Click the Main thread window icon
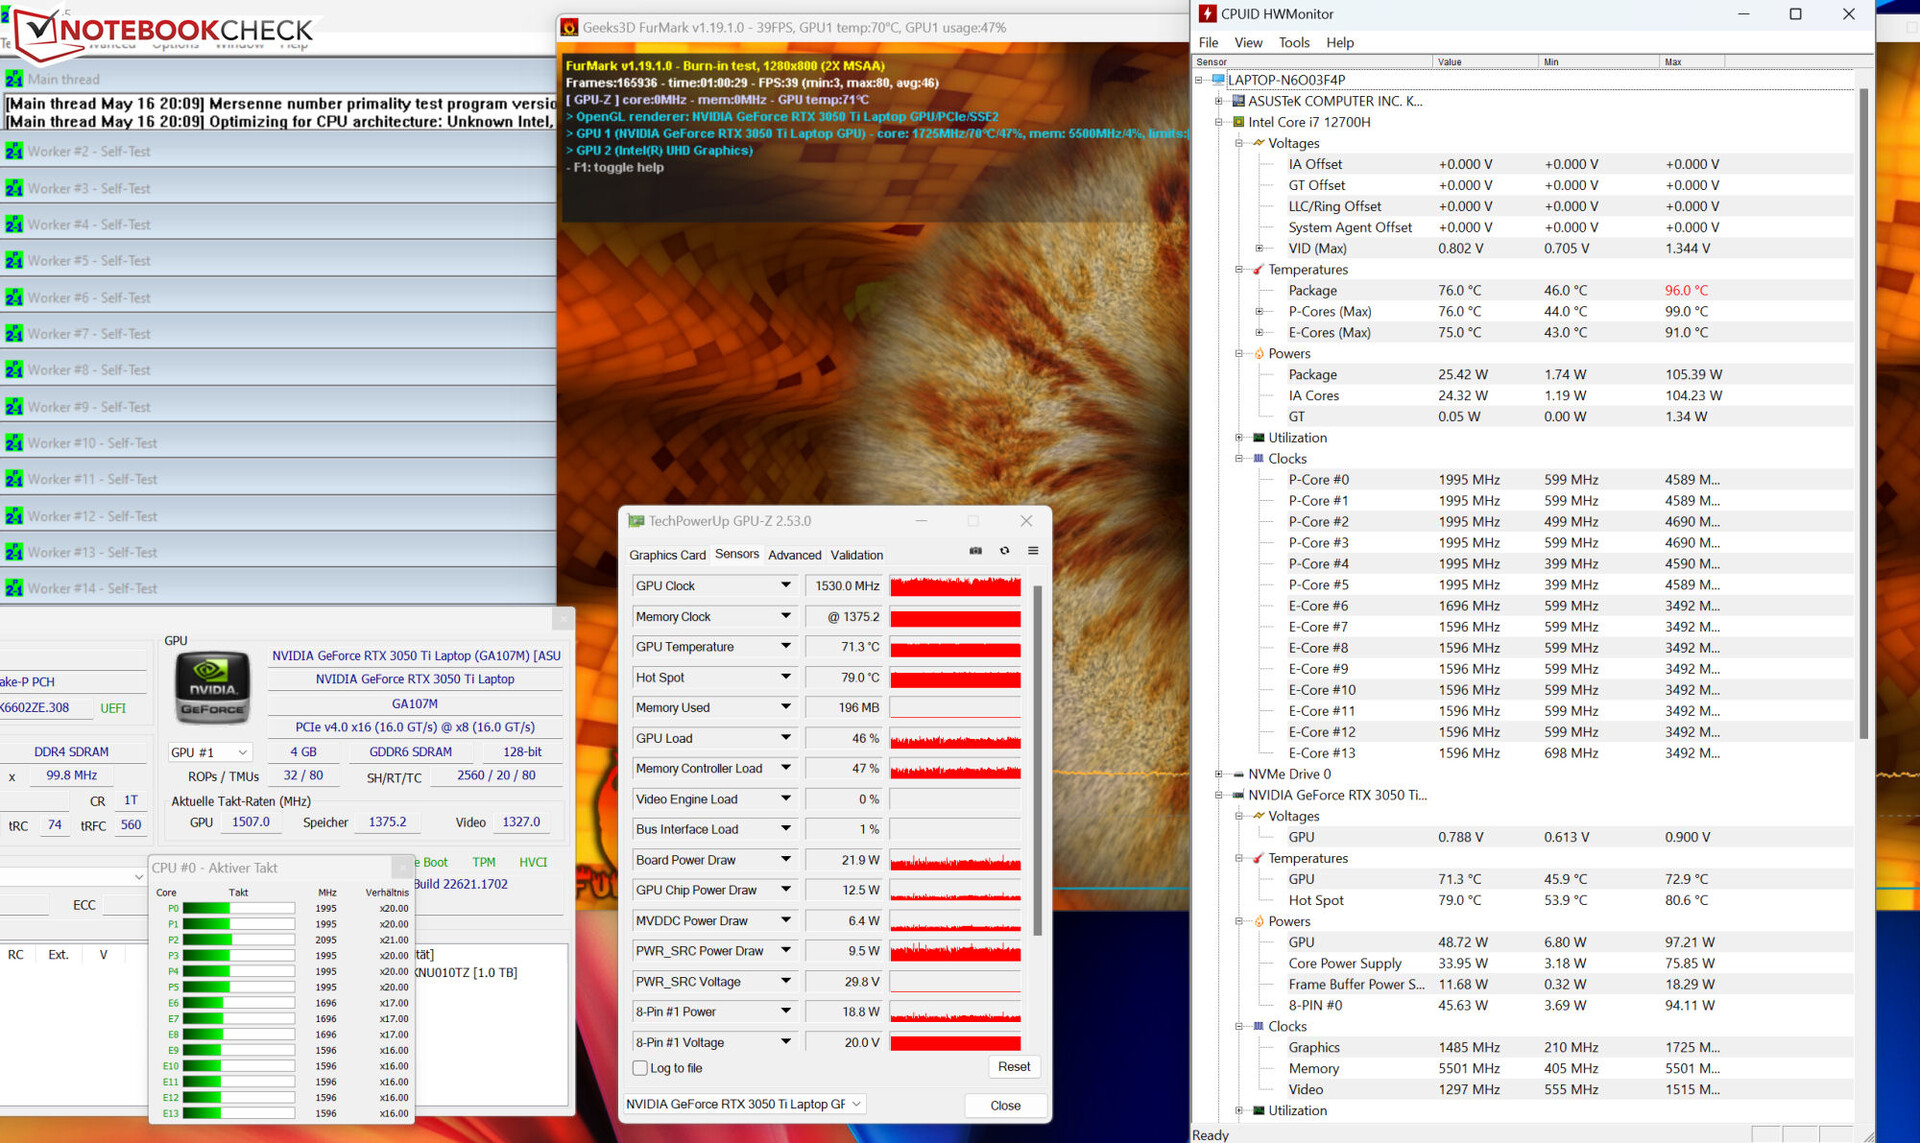The image size is (1920, 1143). (14, 79)
